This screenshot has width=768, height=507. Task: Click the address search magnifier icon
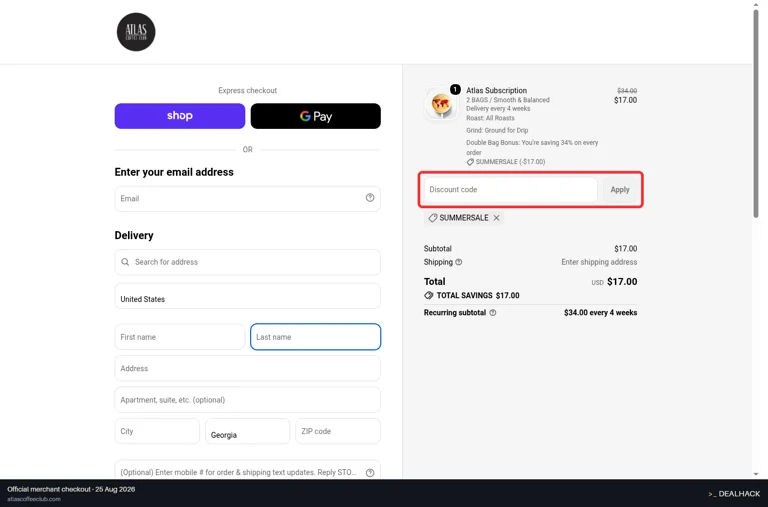coord(125,262)
